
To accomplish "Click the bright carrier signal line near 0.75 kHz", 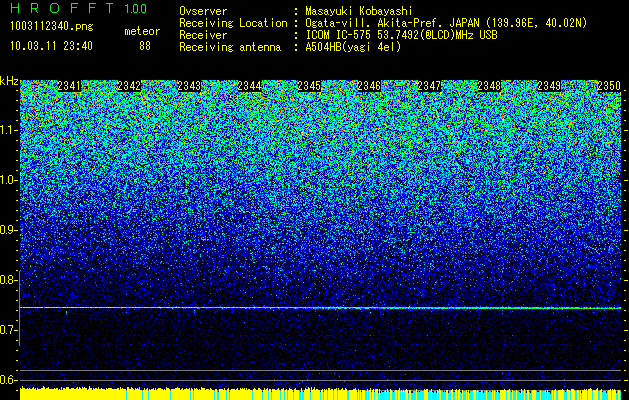I will (320, 308).
